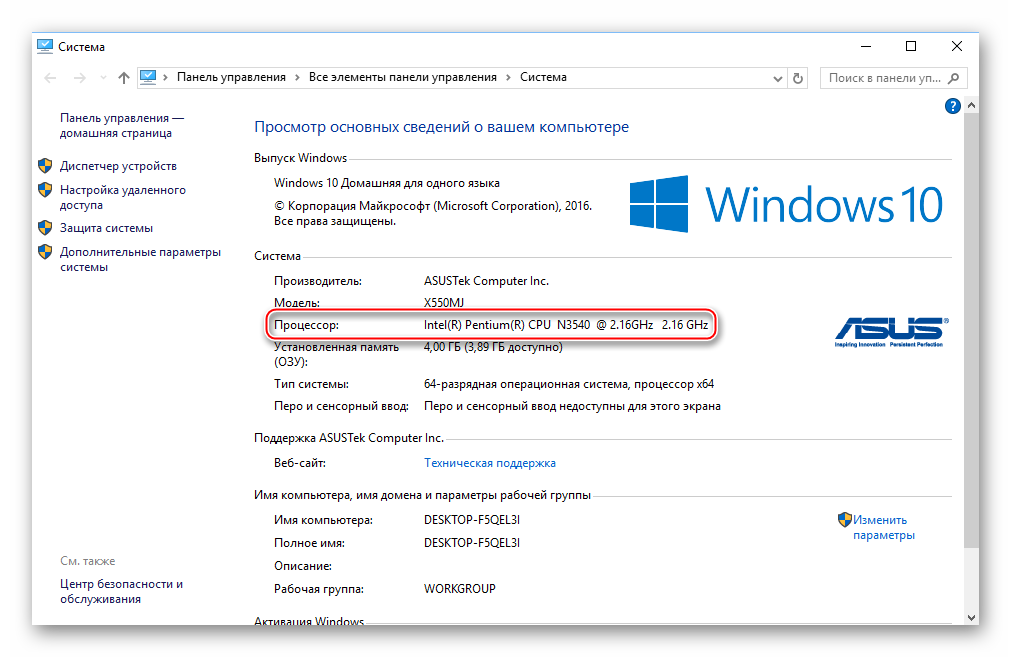The image size is (1011, 657).
Task: Go up one level with up arrow
Action: (x=124, y=78)
